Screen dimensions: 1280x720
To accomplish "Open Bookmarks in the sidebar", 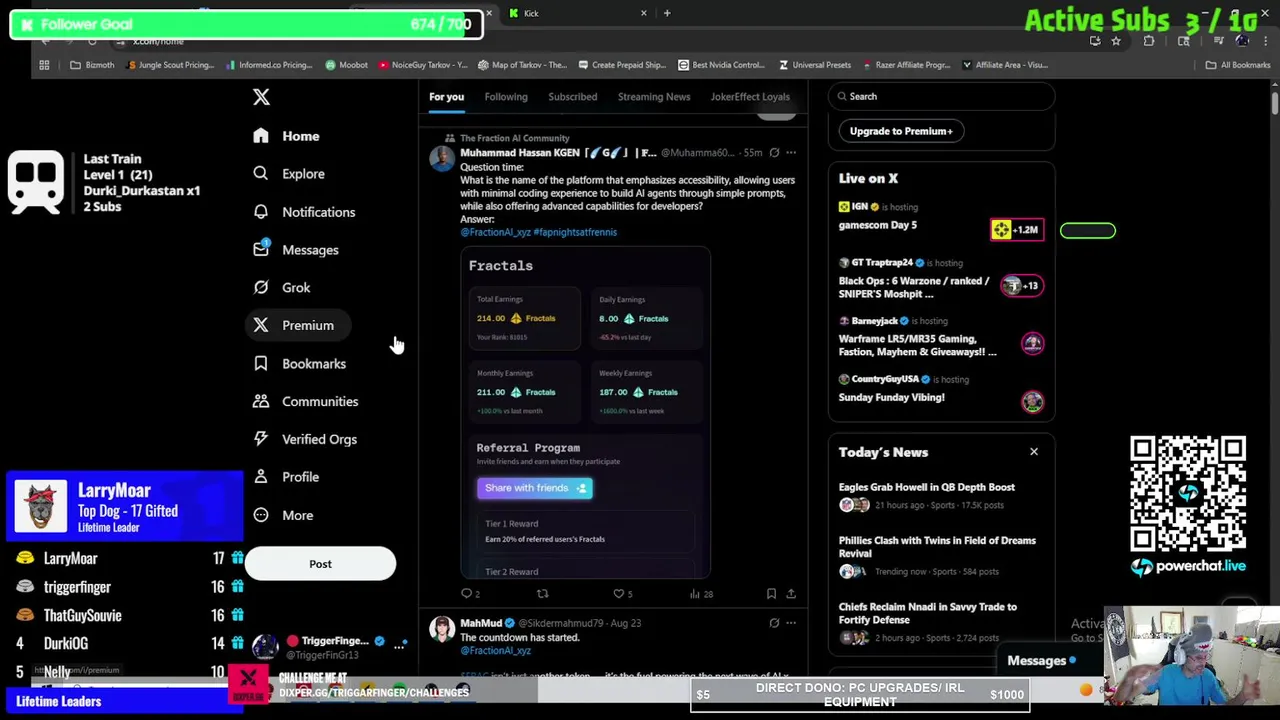I will click(x=299, y=364).
